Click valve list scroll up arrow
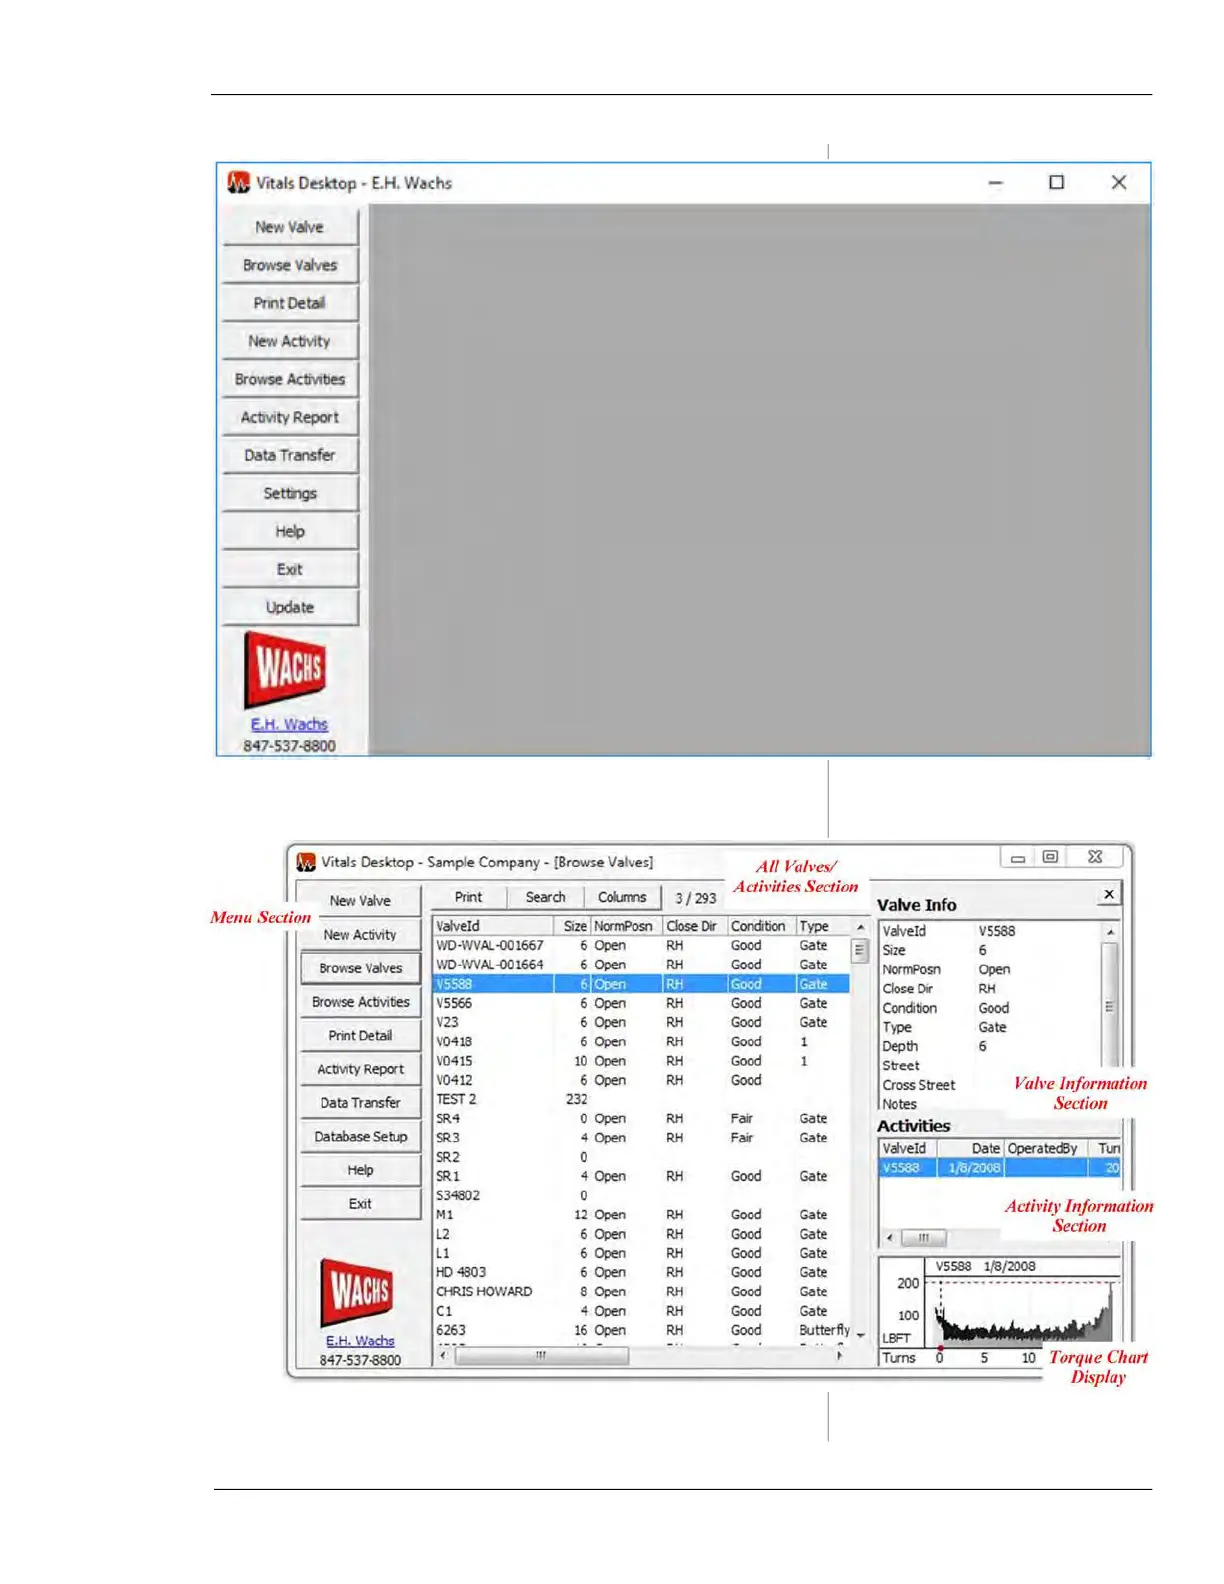 click(x=860, y=927)
